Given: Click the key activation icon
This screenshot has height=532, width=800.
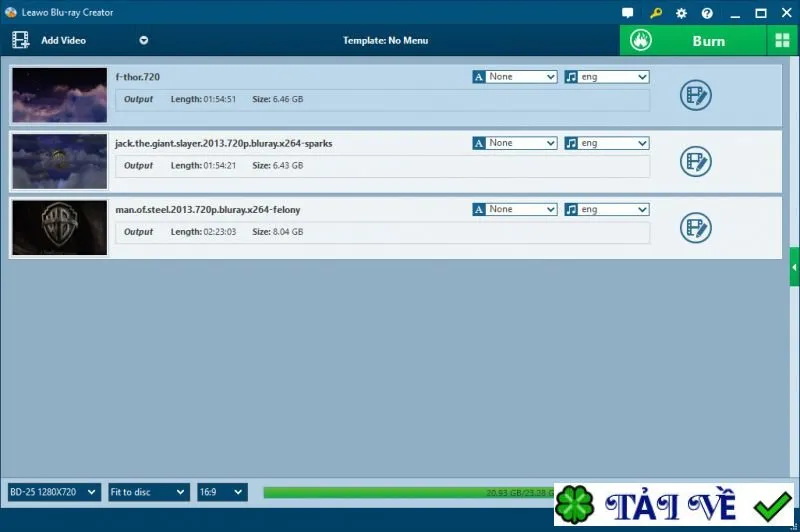Looking at the screenshot, I should (656, 13).
